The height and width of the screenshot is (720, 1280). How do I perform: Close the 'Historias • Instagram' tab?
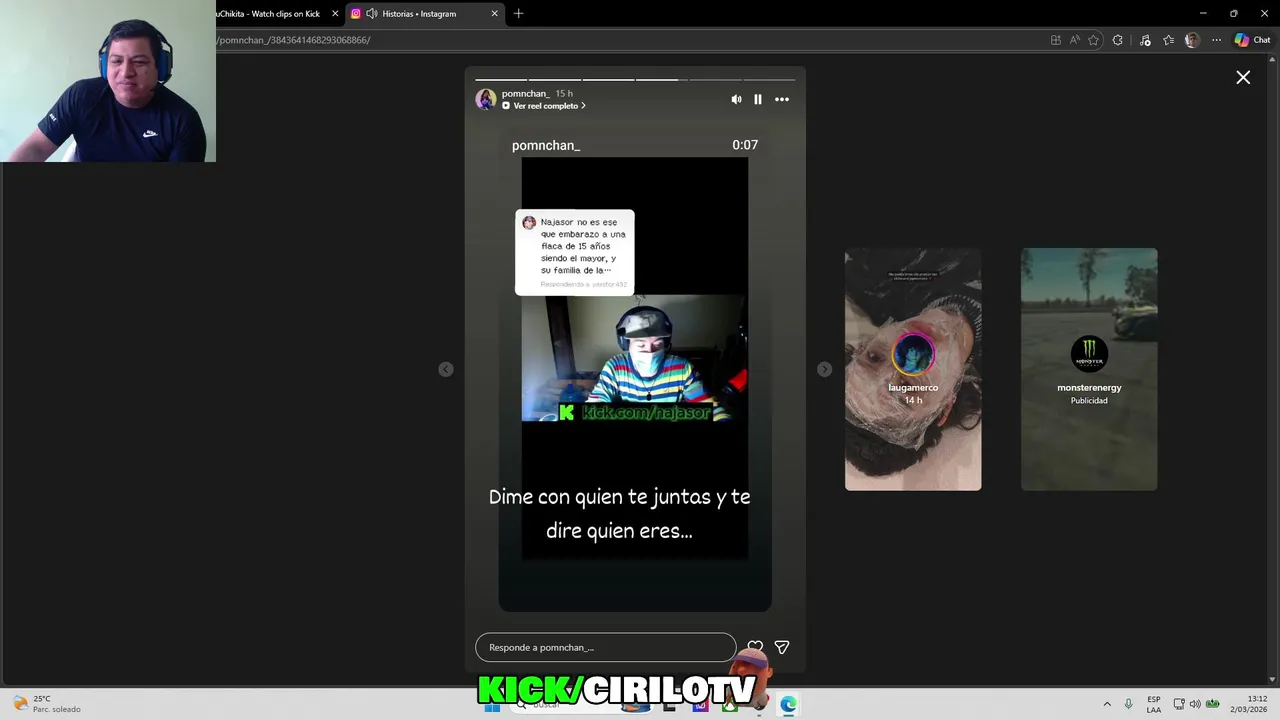click(x=495, y=14)
